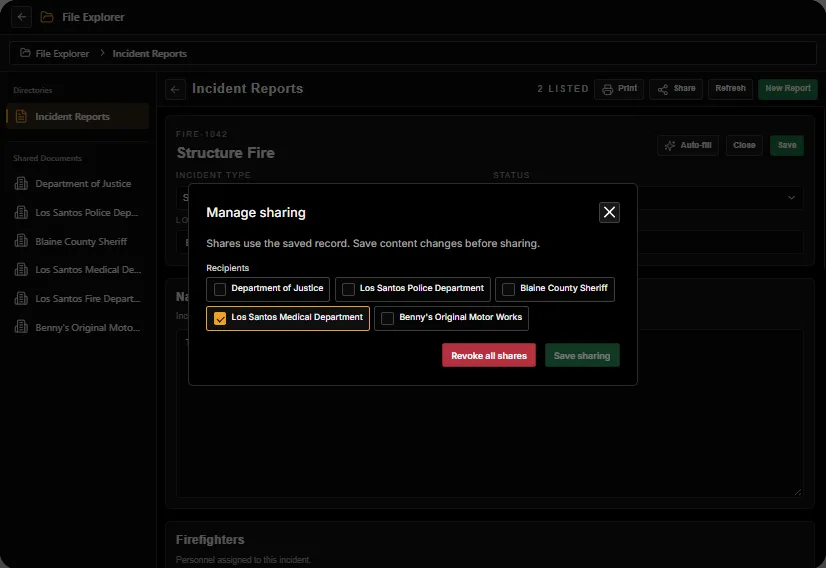
Task: Click the back arrow beside Incident Reports heading
Action: coord(175,90)
